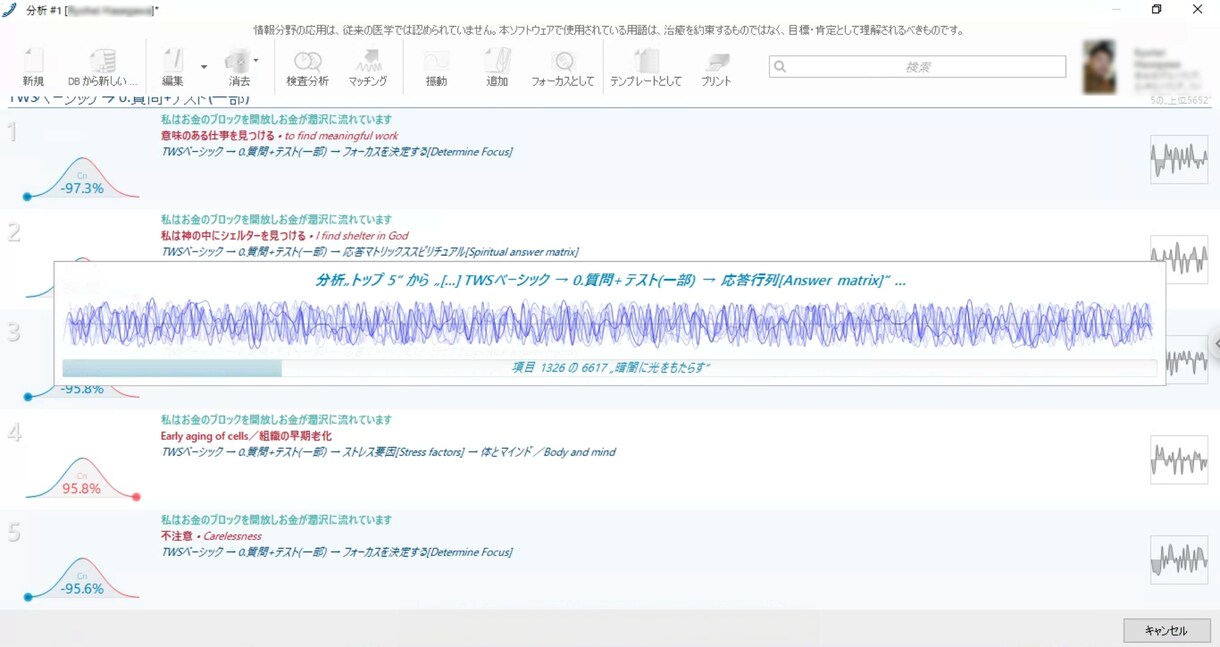Click result number 5 label
This screenshot has width=1220, height=647.
pos(13,532)
